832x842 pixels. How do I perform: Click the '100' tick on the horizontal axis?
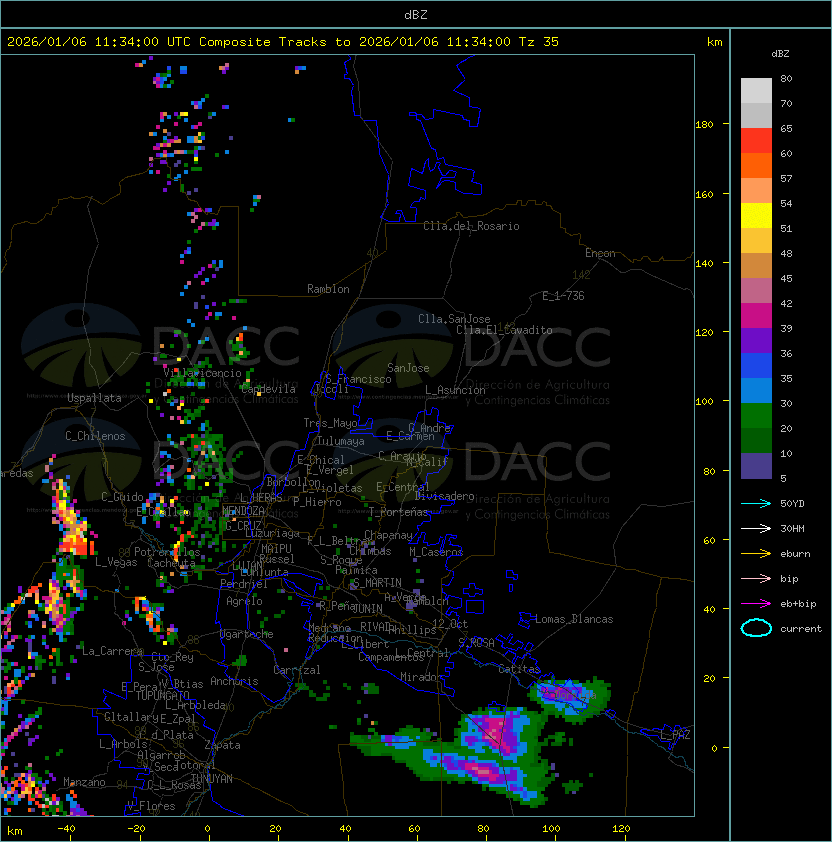552,829
